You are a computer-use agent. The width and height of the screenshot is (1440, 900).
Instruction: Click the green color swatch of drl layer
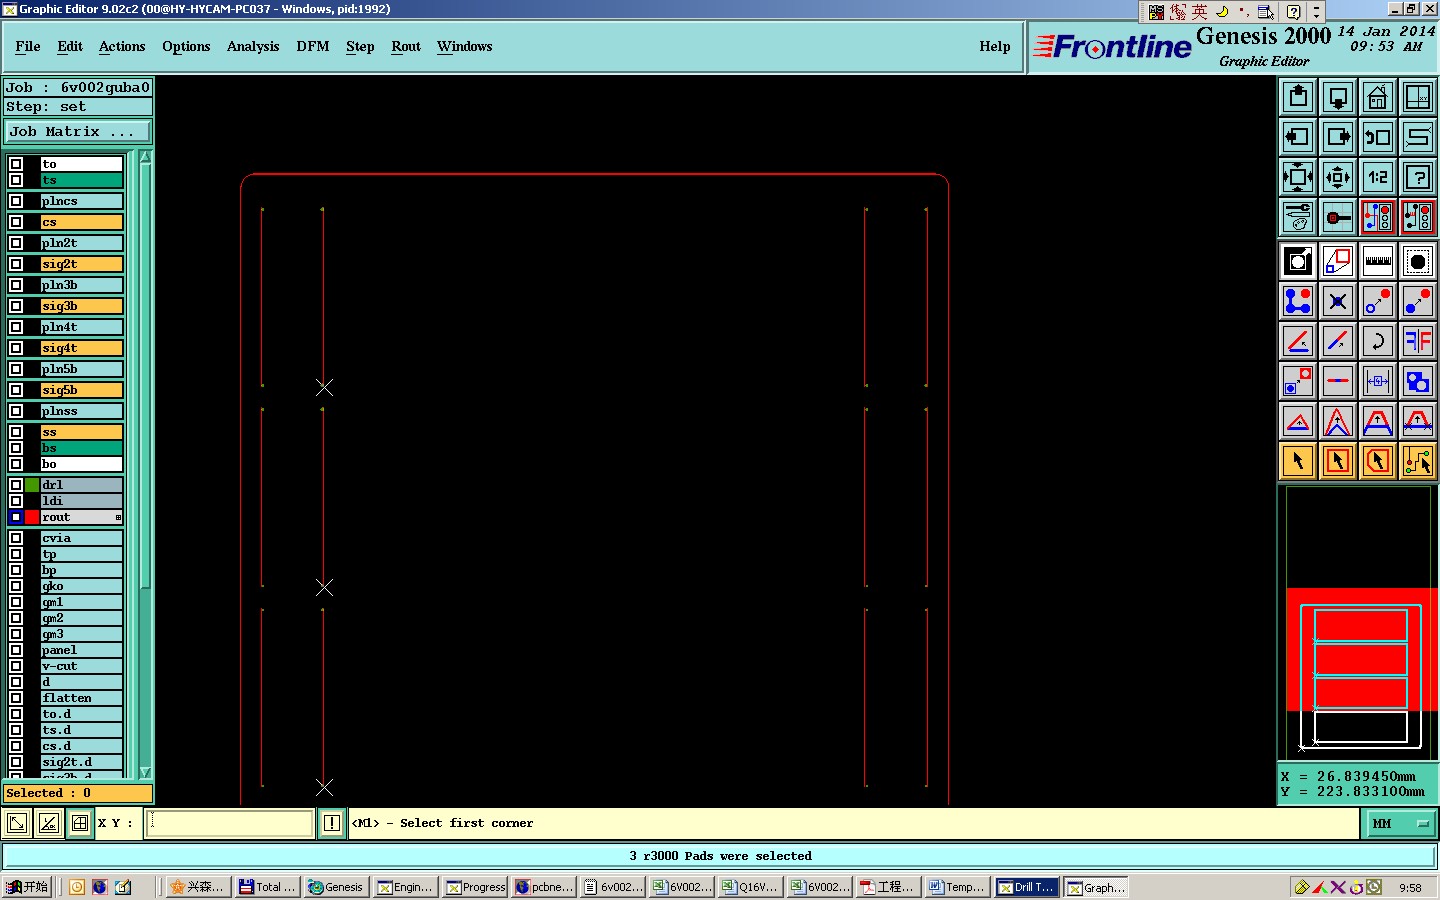(32, 485)
